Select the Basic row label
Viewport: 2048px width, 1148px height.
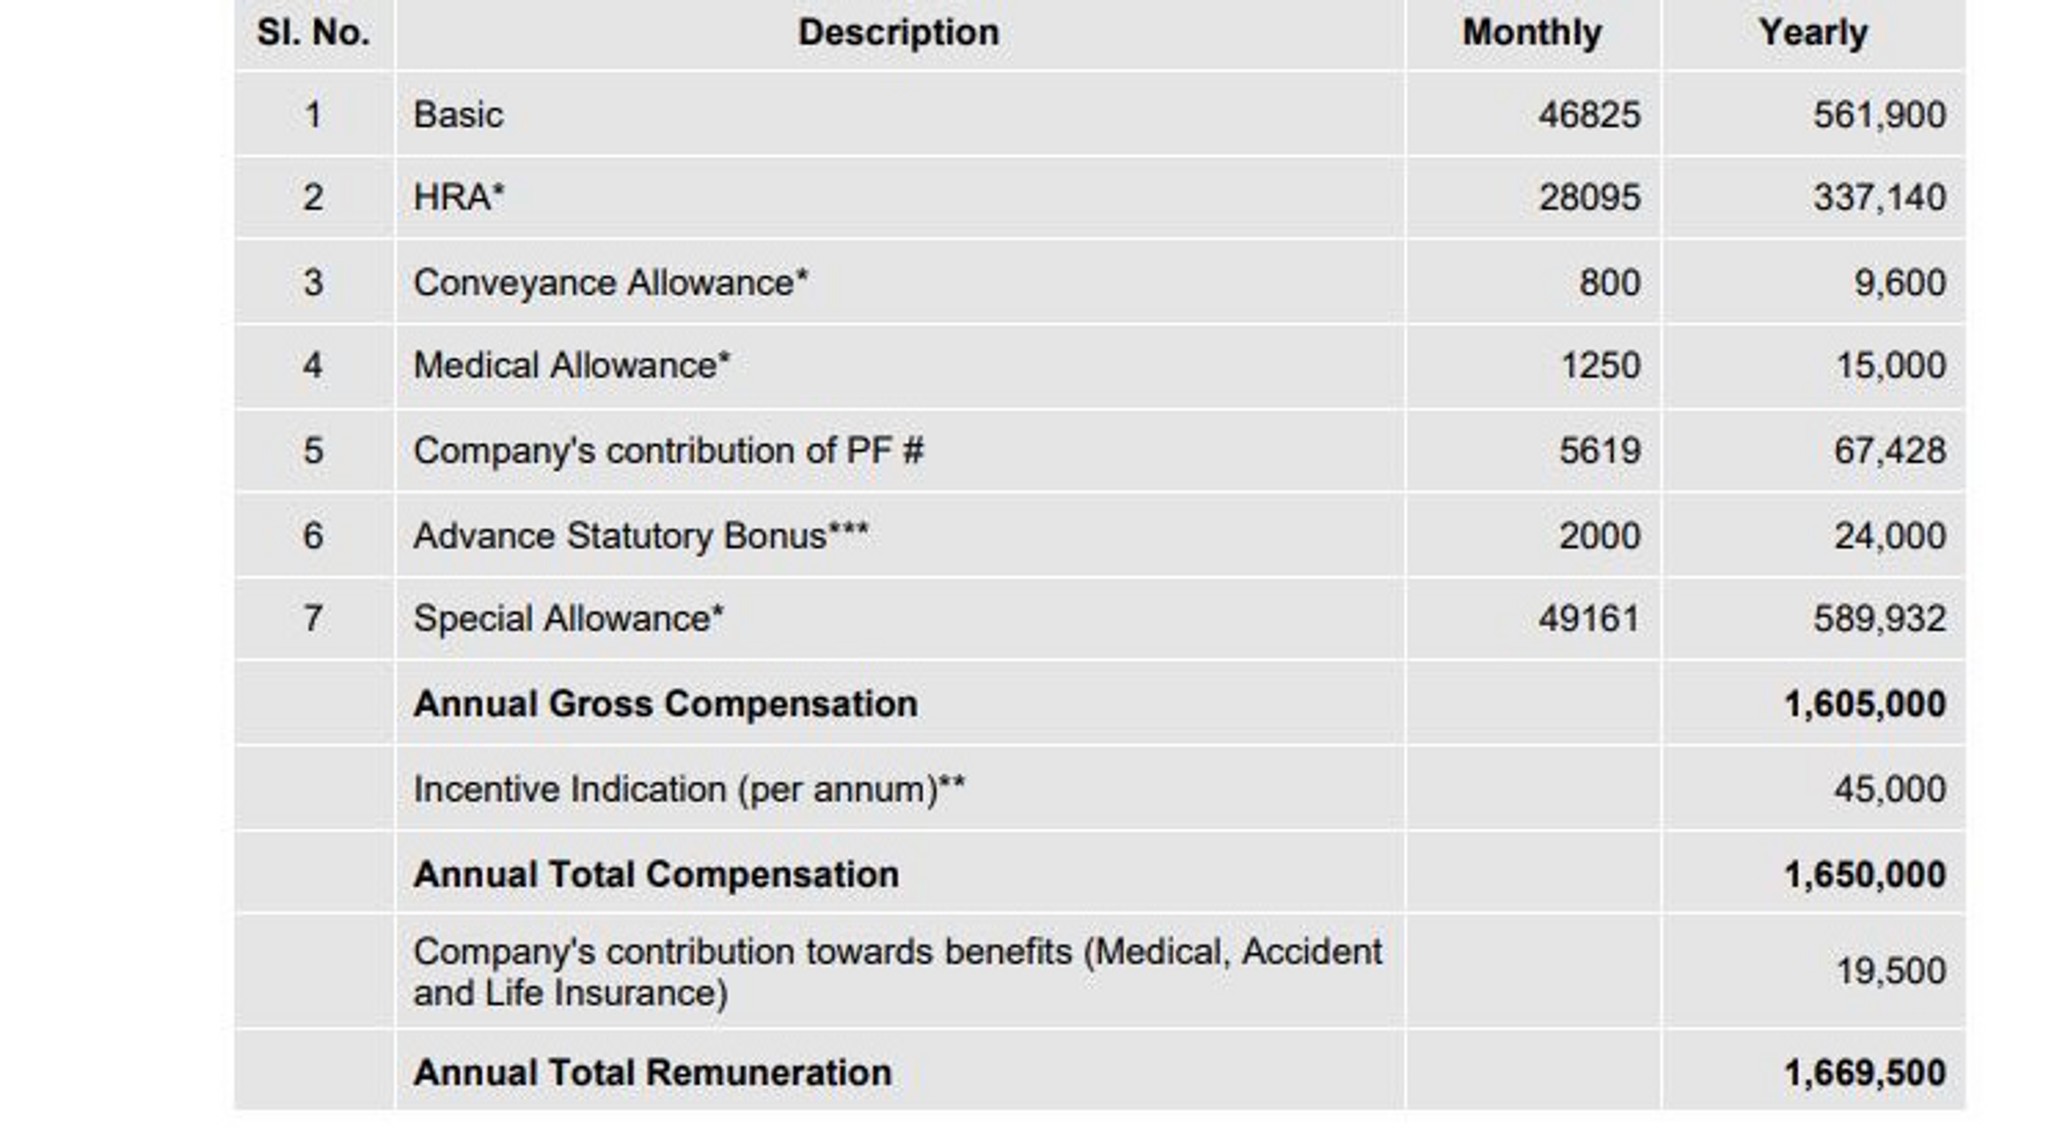tap(458, 115)
